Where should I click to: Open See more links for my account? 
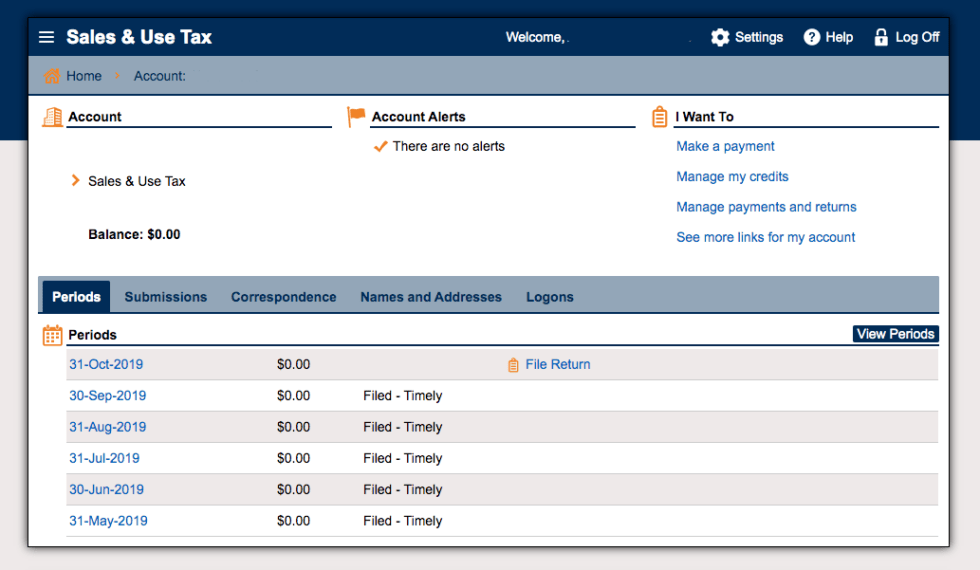coord(765,238)
